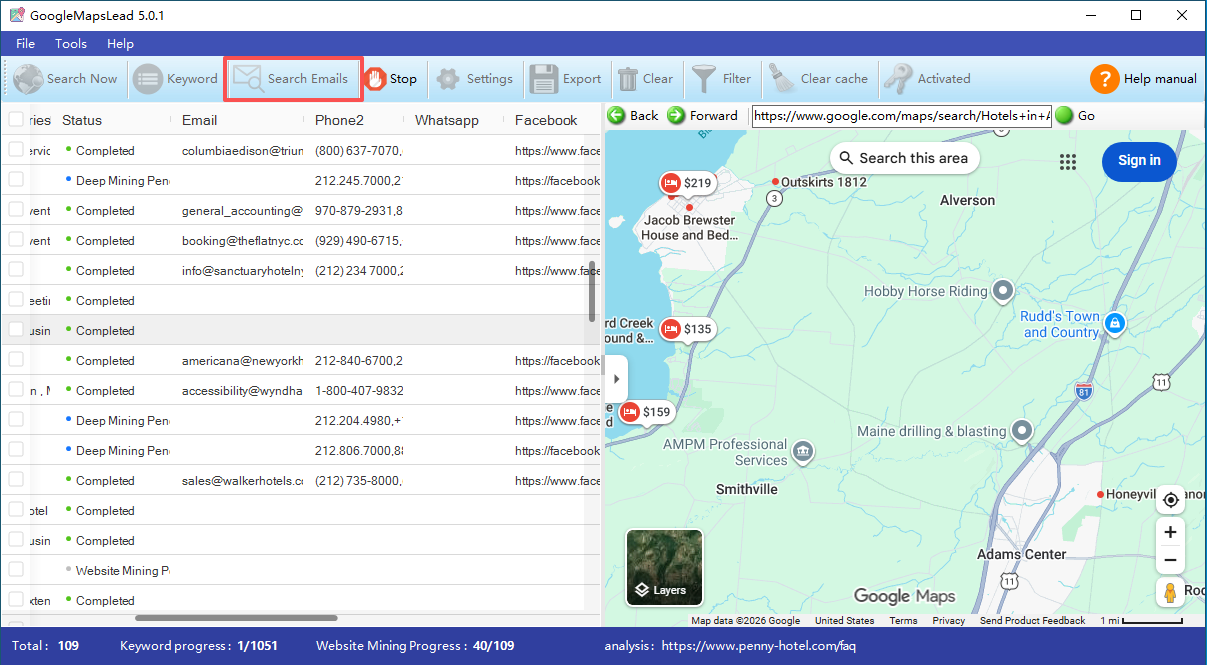The width and height of the screenshot is (1207, 665).
Task: Check row with info@sanctuaryhotel email
Action: coord(16,270)
